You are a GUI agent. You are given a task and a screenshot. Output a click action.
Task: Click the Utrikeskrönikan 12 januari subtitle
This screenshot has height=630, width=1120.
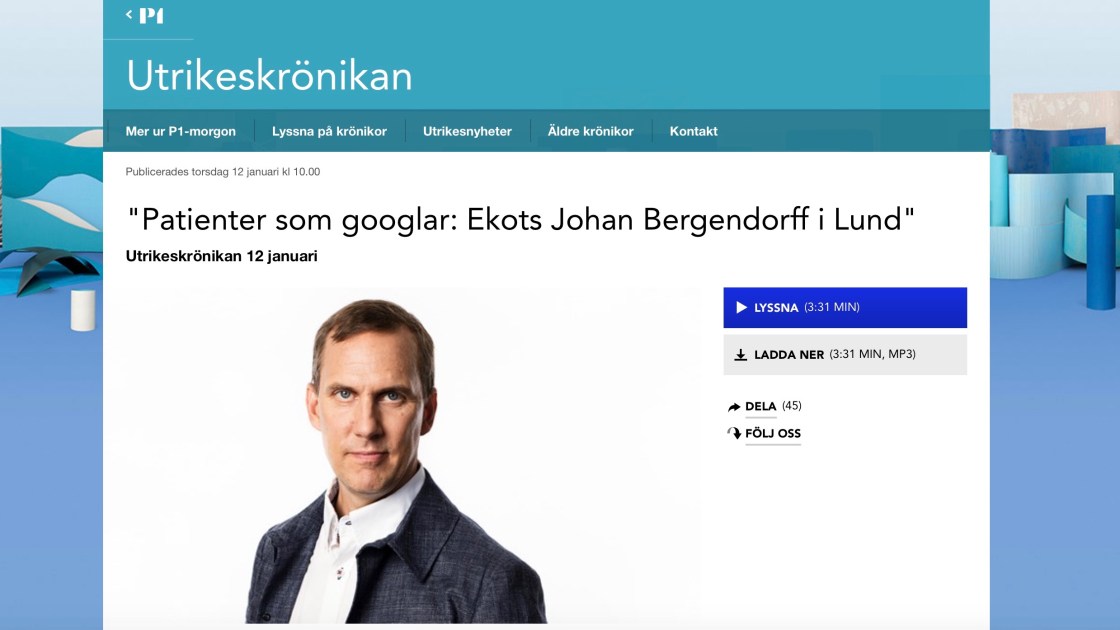pos(222,256)
